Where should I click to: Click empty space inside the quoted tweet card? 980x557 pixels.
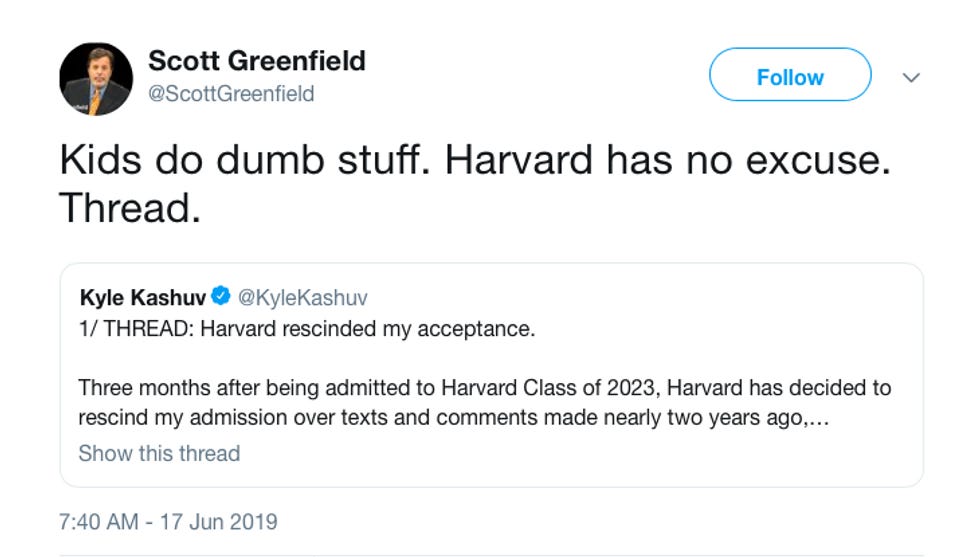click(700, 455)
